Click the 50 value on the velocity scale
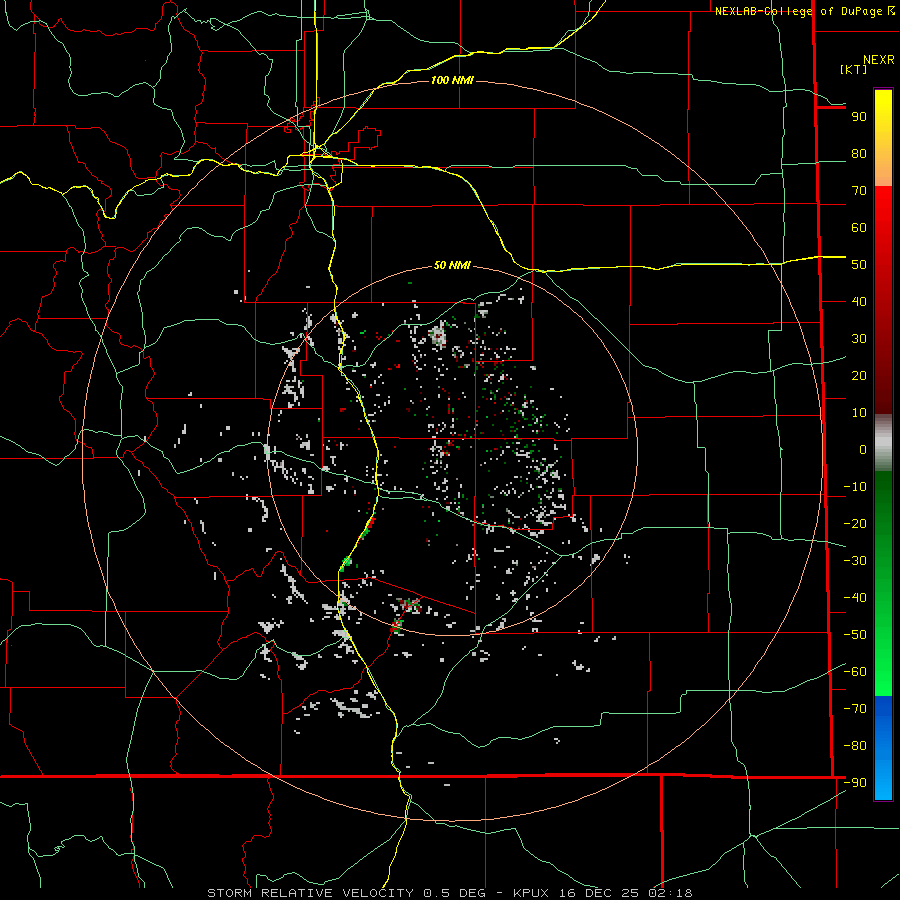This screenshot has width=900, height=900. point(859,265)
